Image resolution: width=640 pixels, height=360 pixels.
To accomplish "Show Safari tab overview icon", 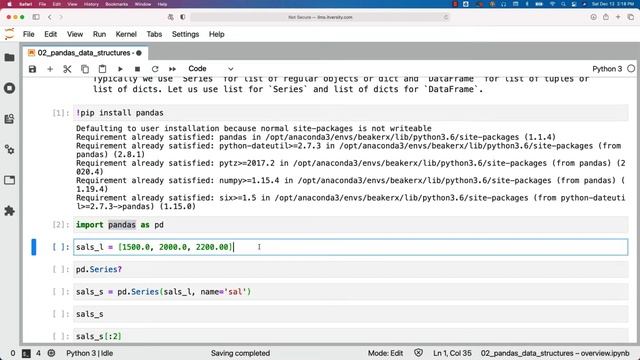I will pos(631,17).
